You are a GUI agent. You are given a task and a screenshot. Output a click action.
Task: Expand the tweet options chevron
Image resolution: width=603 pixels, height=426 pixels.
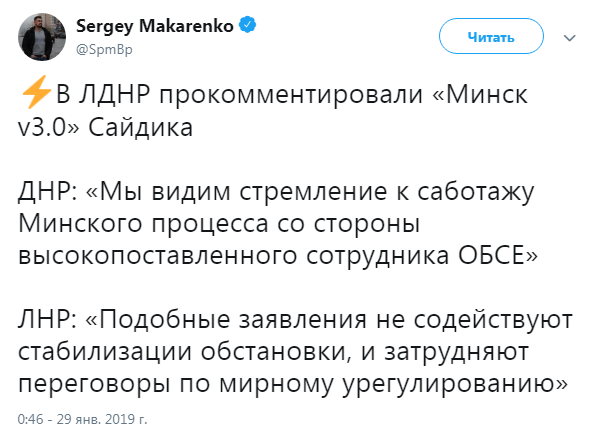point(570,38)
